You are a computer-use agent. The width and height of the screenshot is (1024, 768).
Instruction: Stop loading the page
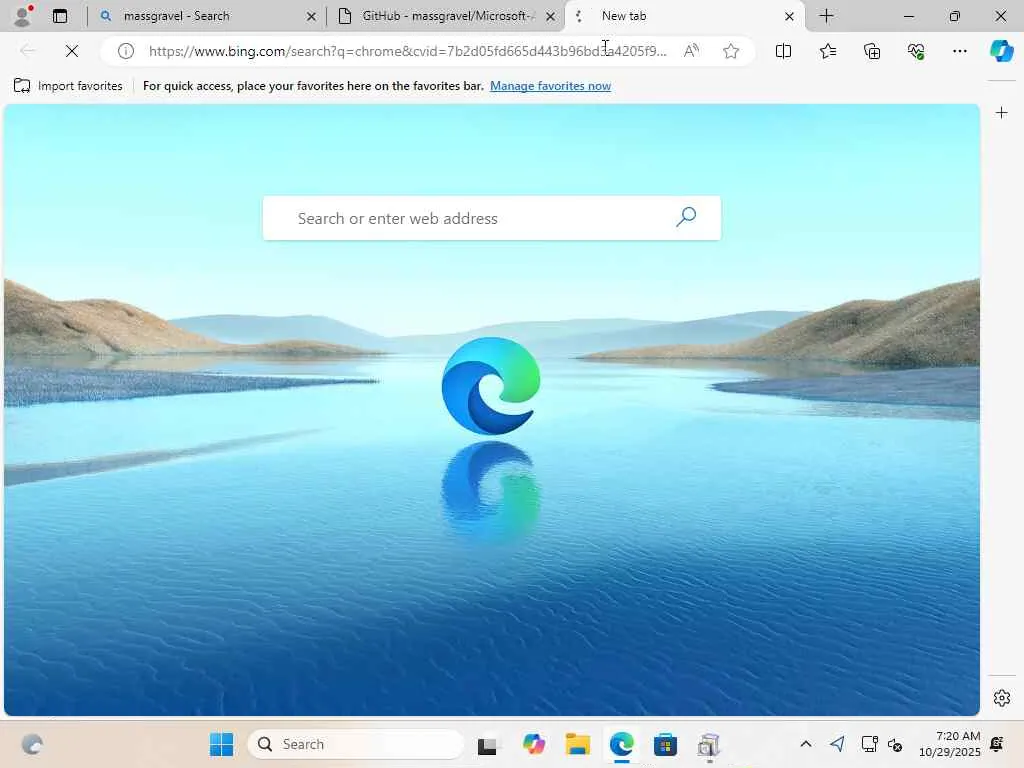pyautogui.click(x=72, y=50)
